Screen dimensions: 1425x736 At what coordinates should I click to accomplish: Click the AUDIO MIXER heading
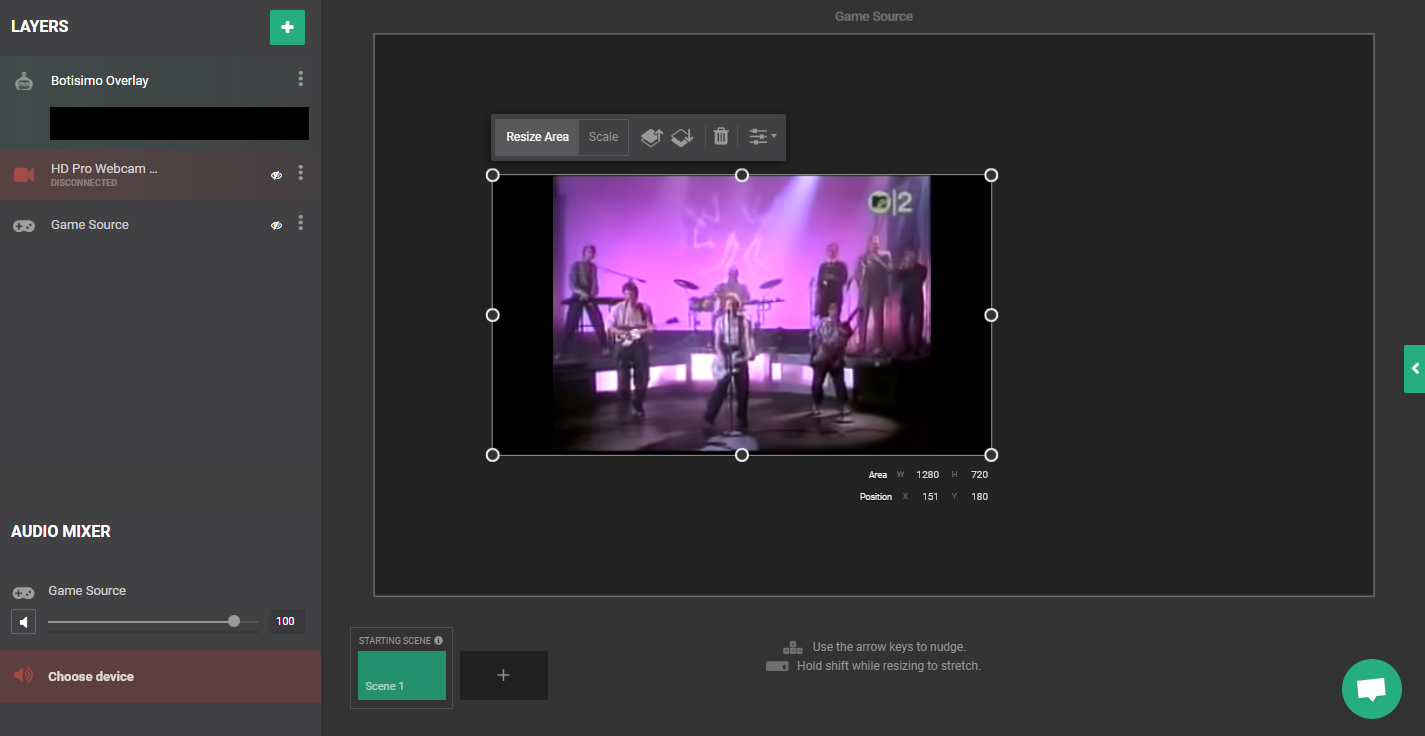coord(61,532)
